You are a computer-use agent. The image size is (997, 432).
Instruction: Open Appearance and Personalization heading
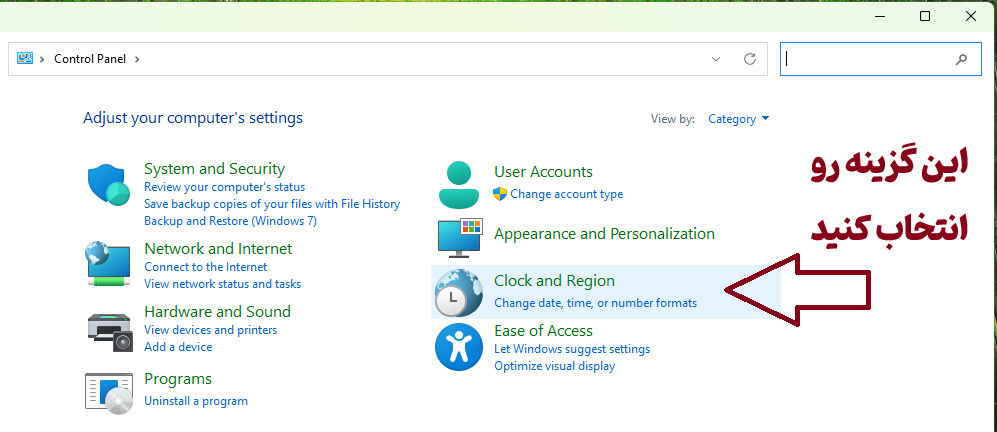[604, 233]
